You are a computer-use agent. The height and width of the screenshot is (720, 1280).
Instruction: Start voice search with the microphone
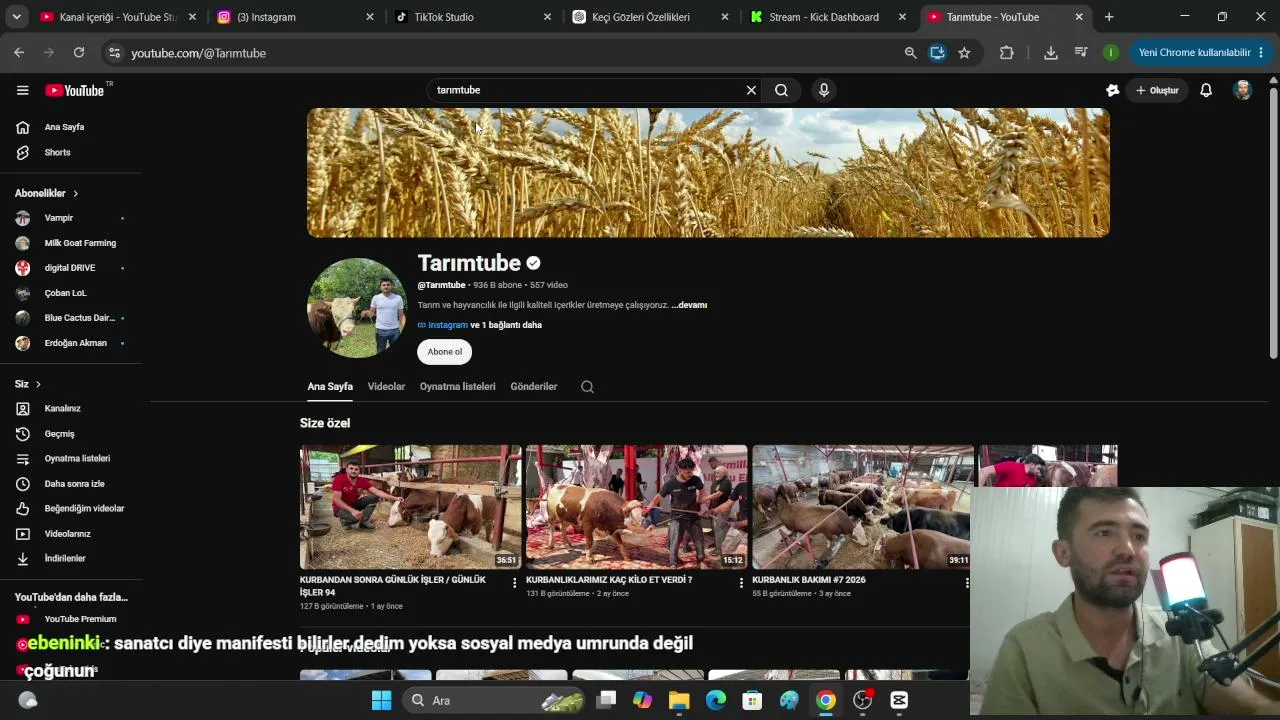click(x=824, y=90)
